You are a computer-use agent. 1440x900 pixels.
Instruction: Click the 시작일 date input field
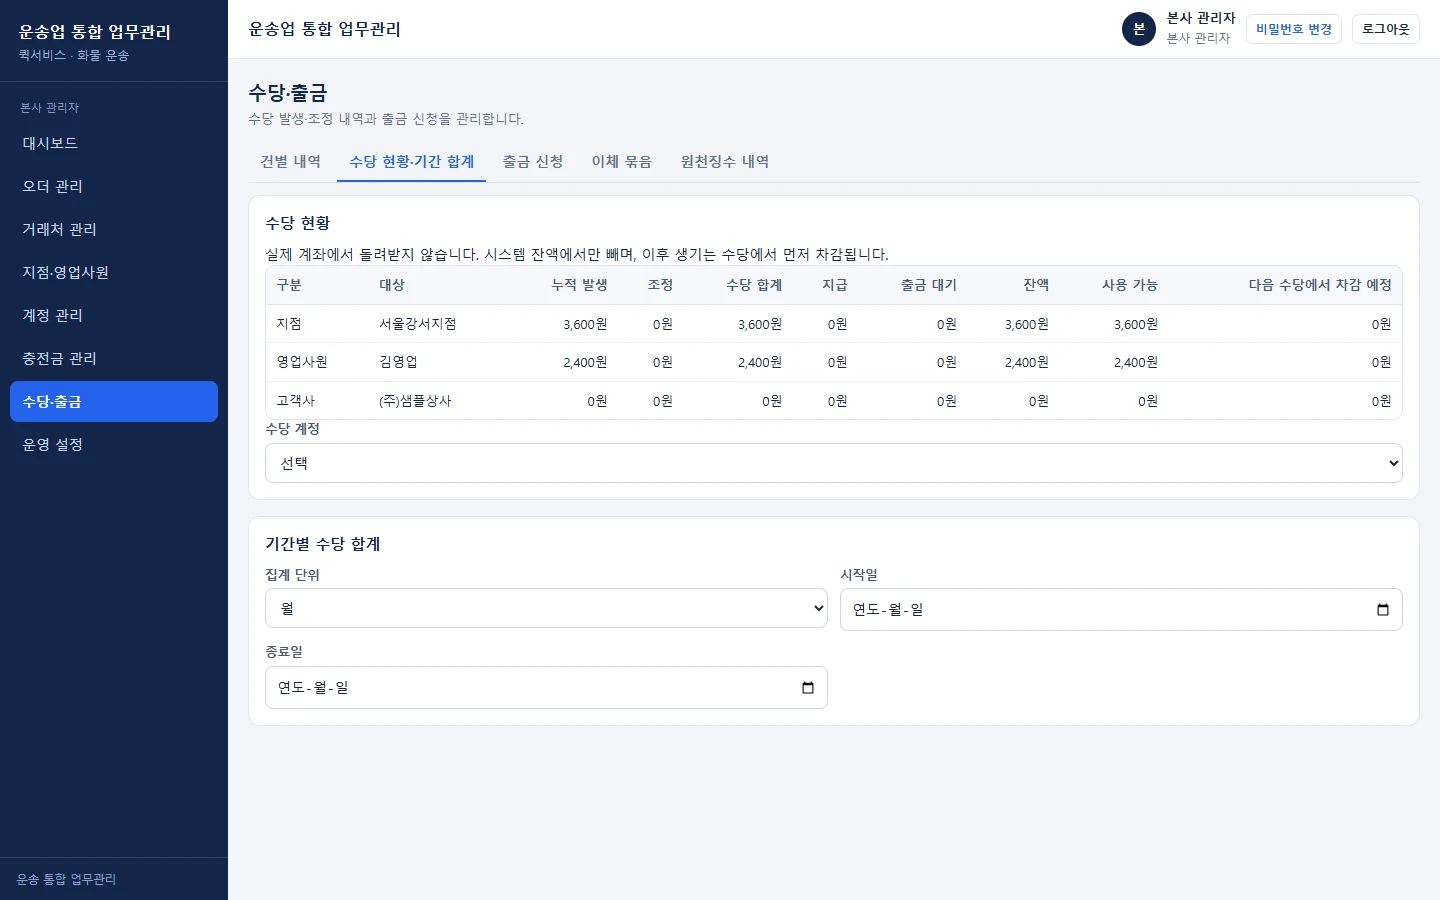pos(1121,610)
